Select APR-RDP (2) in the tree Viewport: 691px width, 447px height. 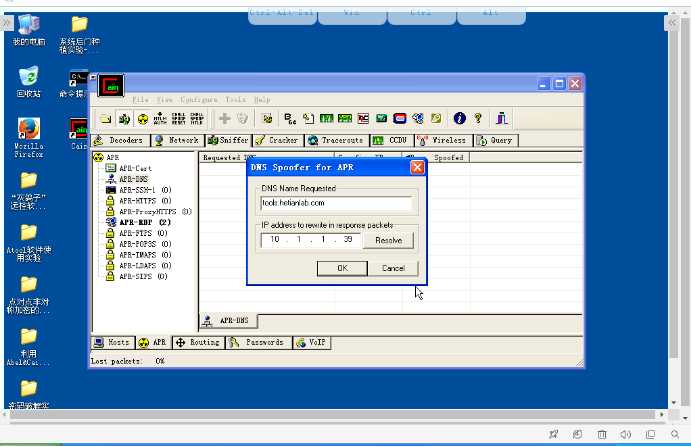coord(138,222)
